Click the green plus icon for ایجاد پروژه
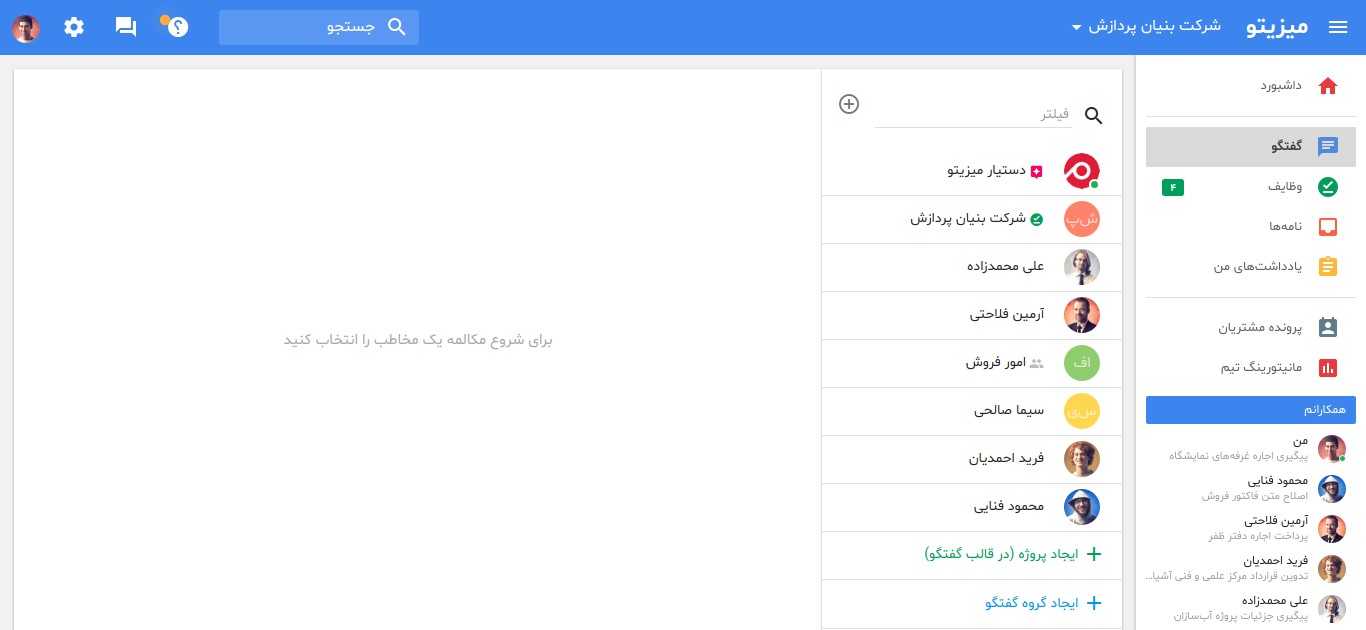This screenshot has width=1366, height=630. [1094, 554]
